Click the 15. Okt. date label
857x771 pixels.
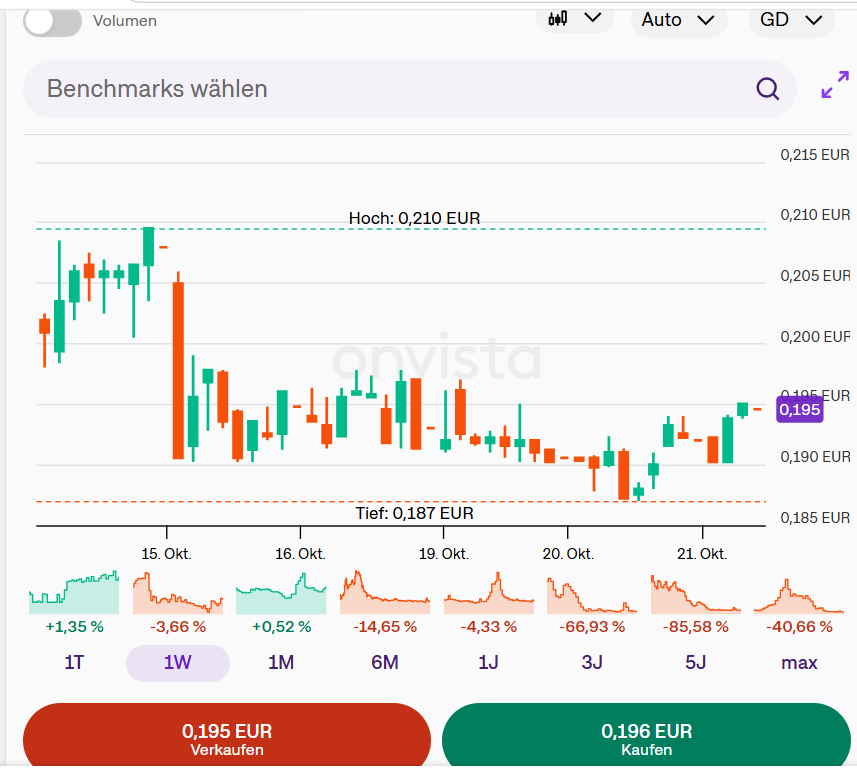(x=167, y=554)
